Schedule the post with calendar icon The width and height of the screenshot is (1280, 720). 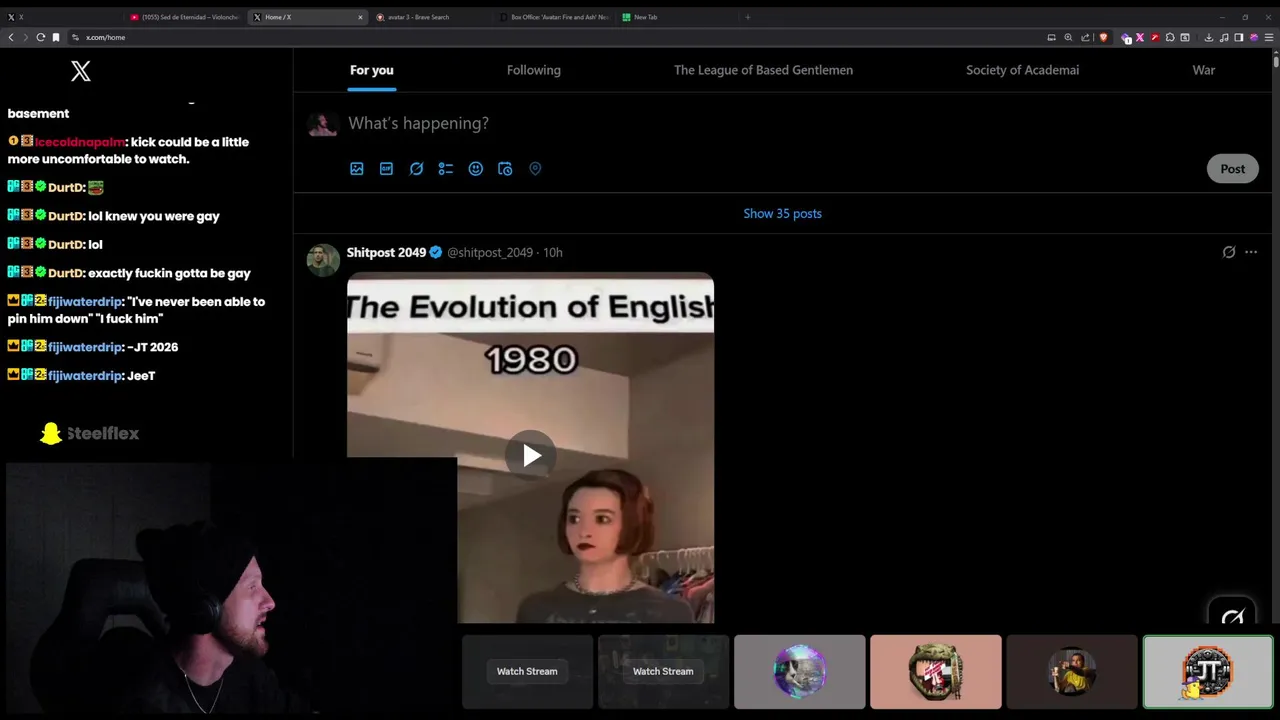pos(505,169)
